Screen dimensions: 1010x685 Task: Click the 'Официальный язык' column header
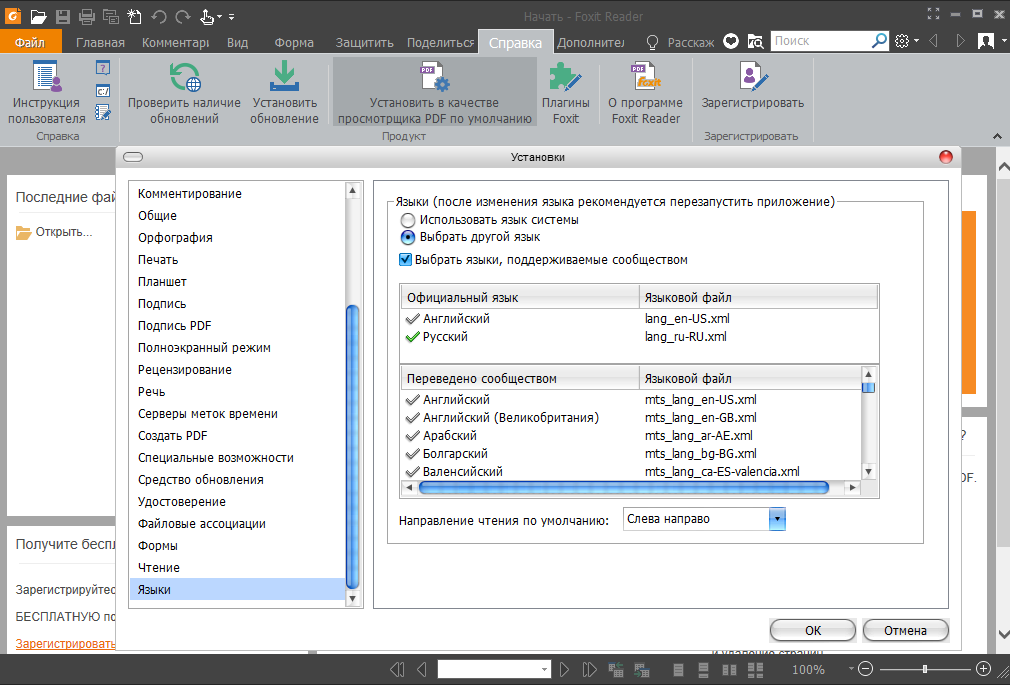(x=520, y=298)
